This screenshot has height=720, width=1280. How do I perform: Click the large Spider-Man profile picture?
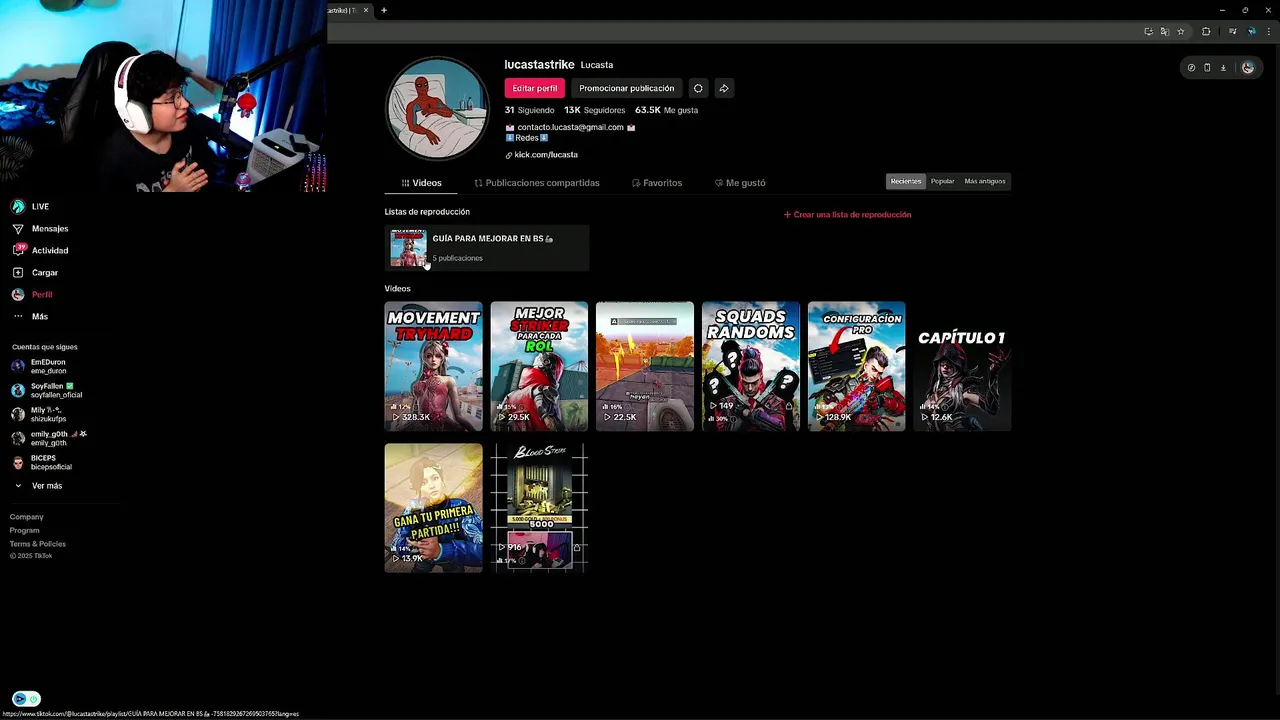437,108
